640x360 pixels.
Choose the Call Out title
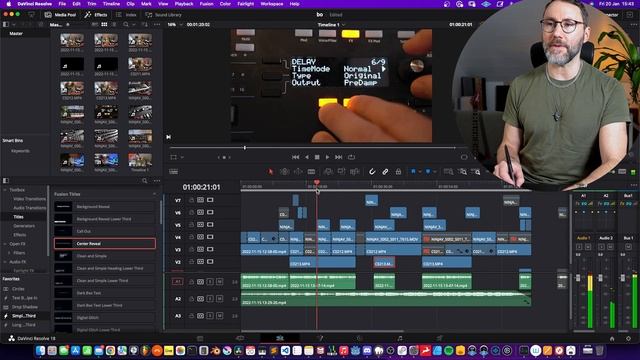(105, 231)
